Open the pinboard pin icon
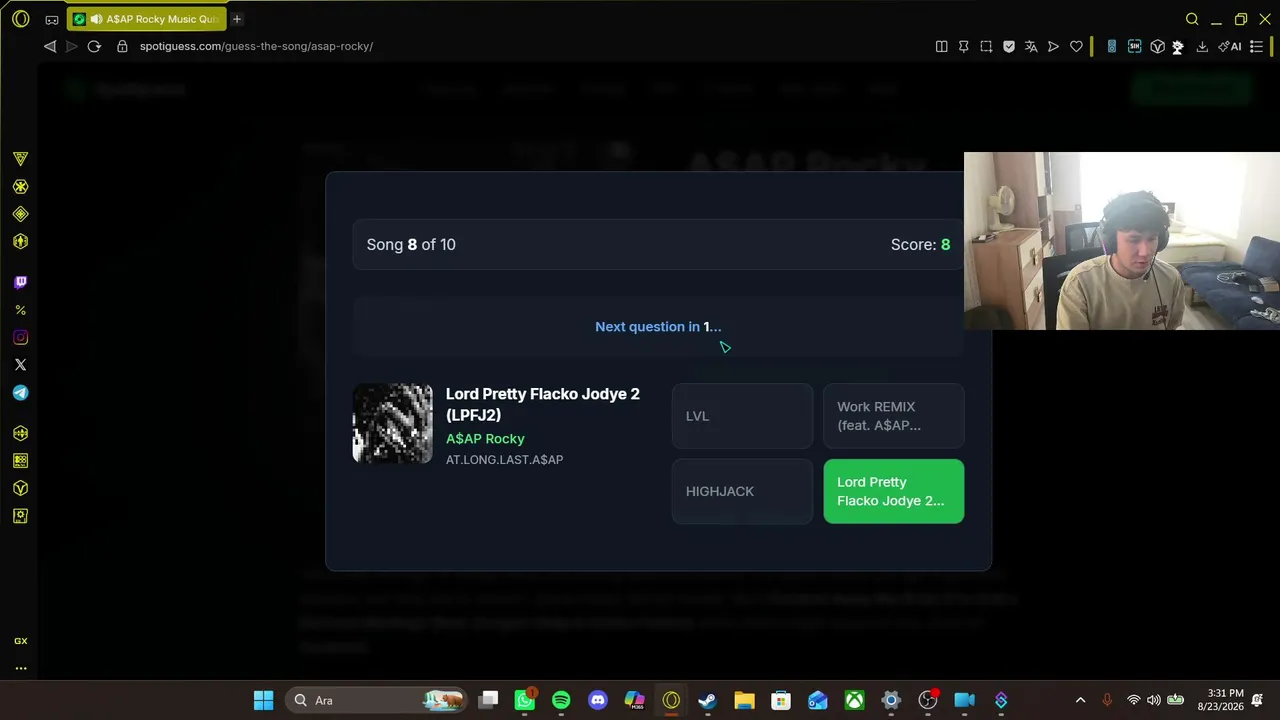The width and height of the screenshot is (1280, 720). tap(963, 46)
